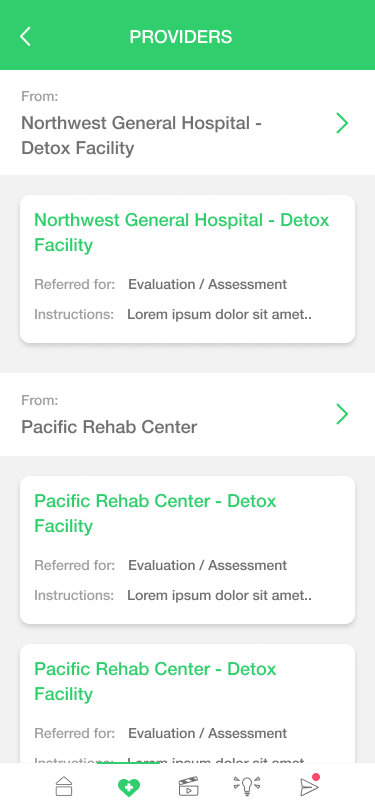Go back using the header arrow
The width and height of the screenshot is (375, 812).
click(25, 37)
